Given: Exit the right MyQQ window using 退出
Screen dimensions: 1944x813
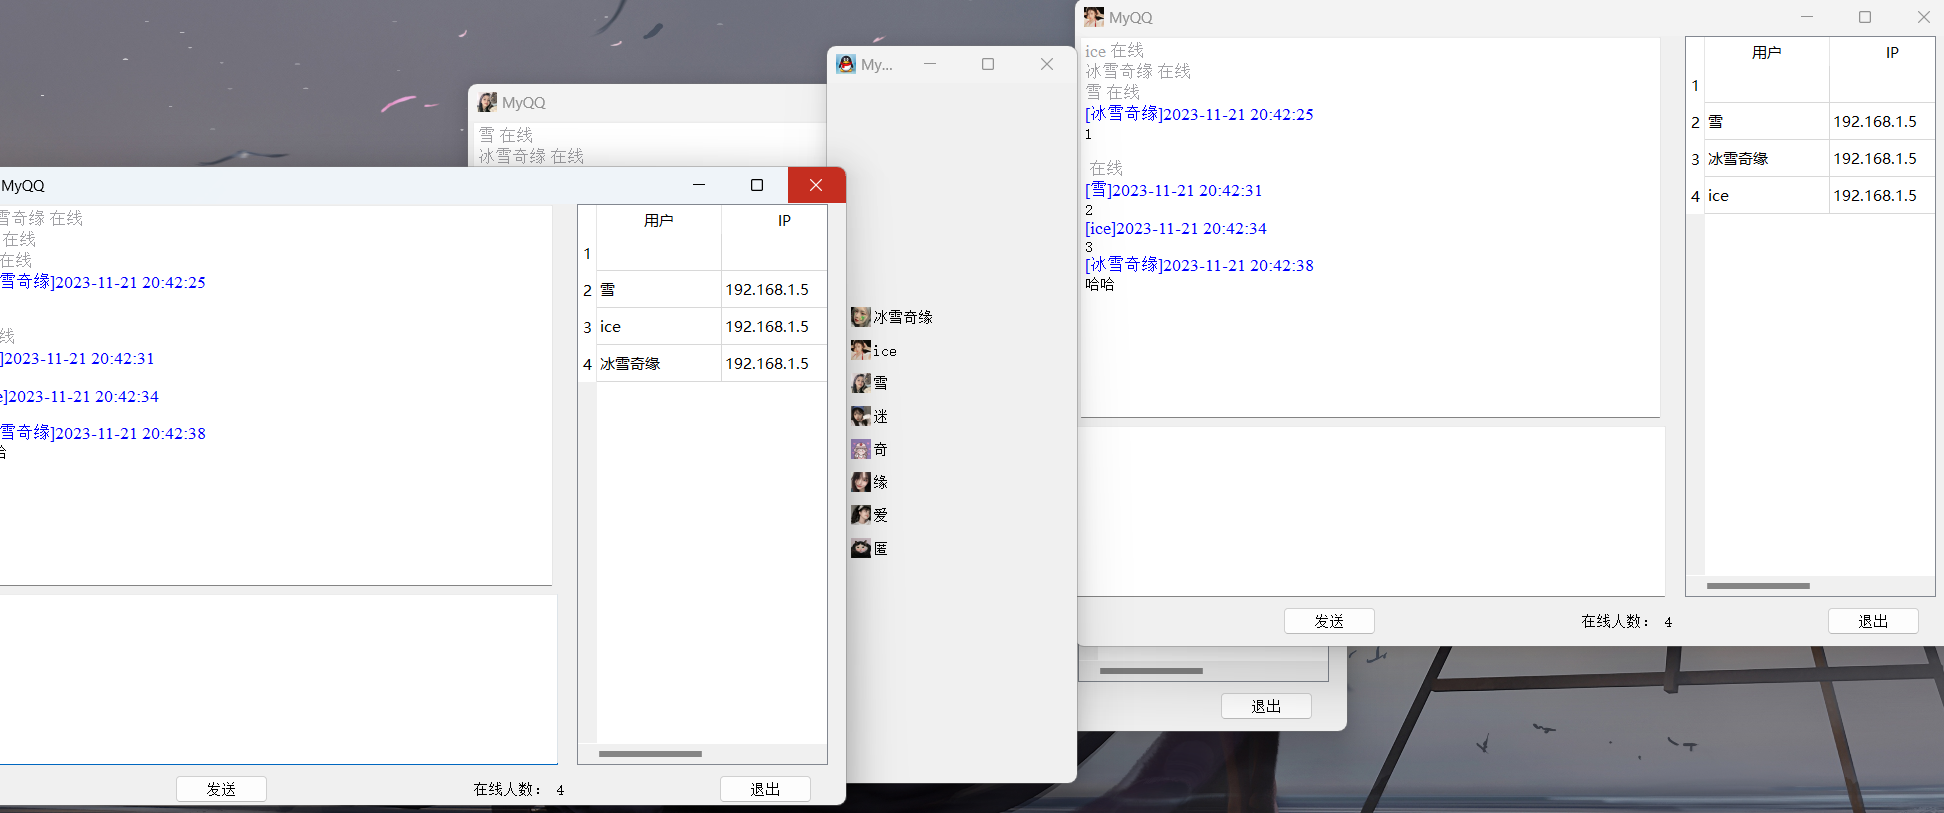Looking at the screenshot, I should pyautogui.click(x=1873, y=621).
